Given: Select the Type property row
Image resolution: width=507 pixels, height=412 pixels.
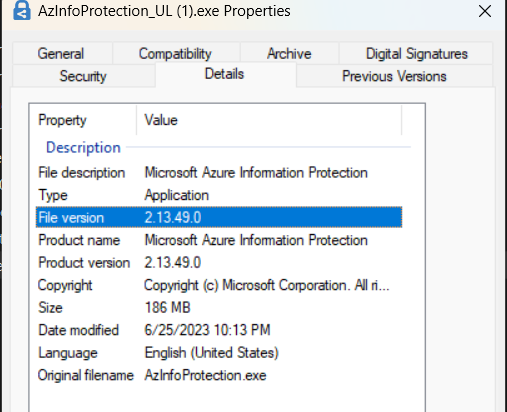Looking at the screenshot, I should [219, 195].
